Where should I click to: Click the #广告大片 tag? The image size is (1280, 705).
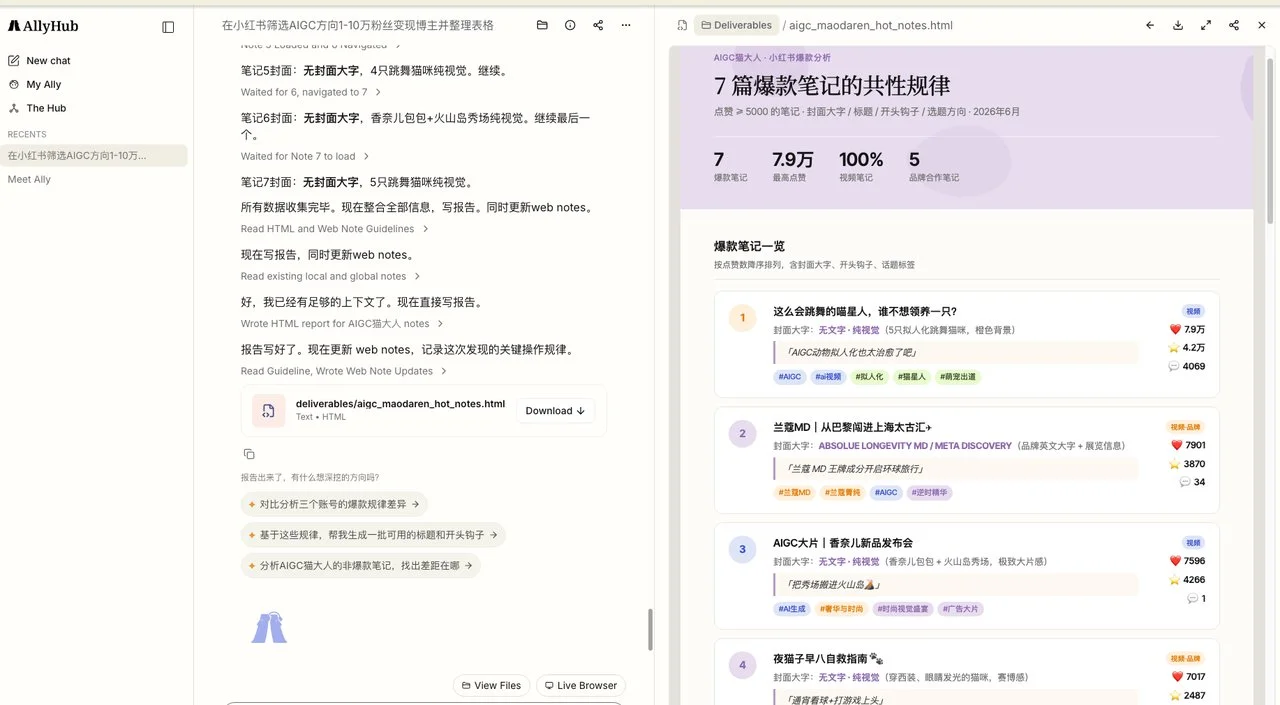(x=962, y=609)
